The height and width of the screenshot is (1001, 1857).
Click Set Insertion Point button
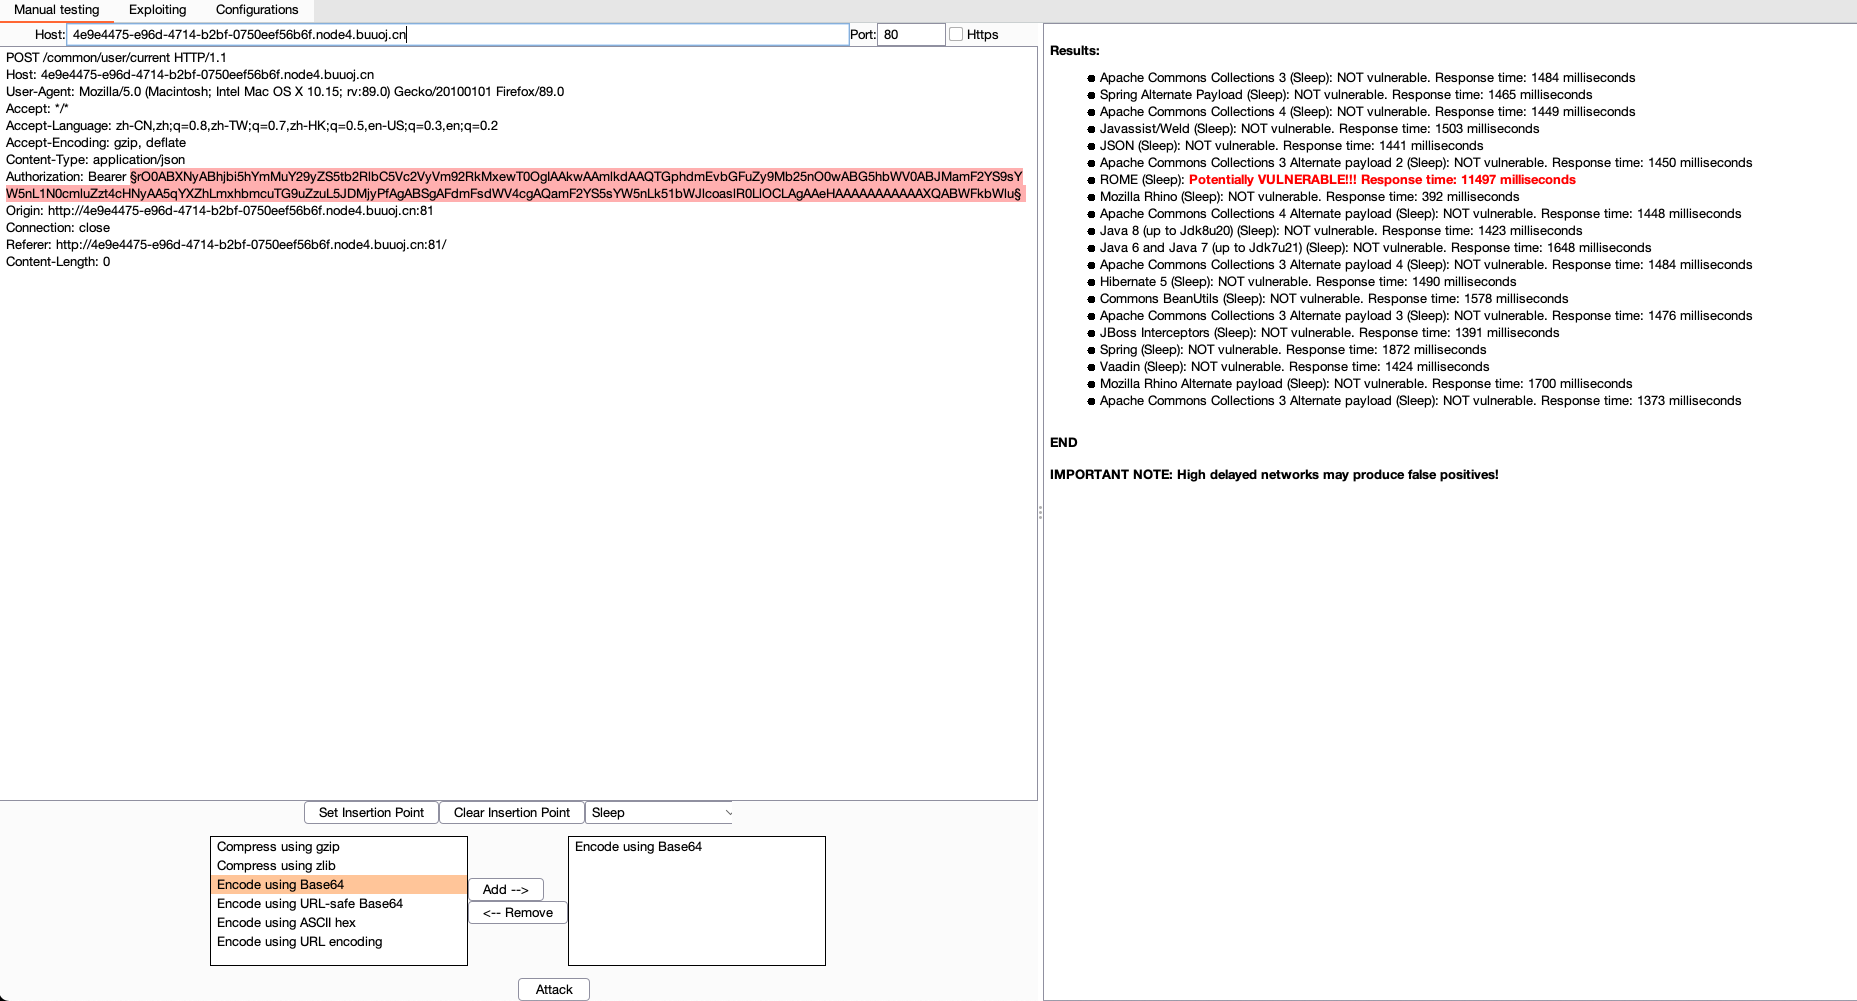click(371, 813)
